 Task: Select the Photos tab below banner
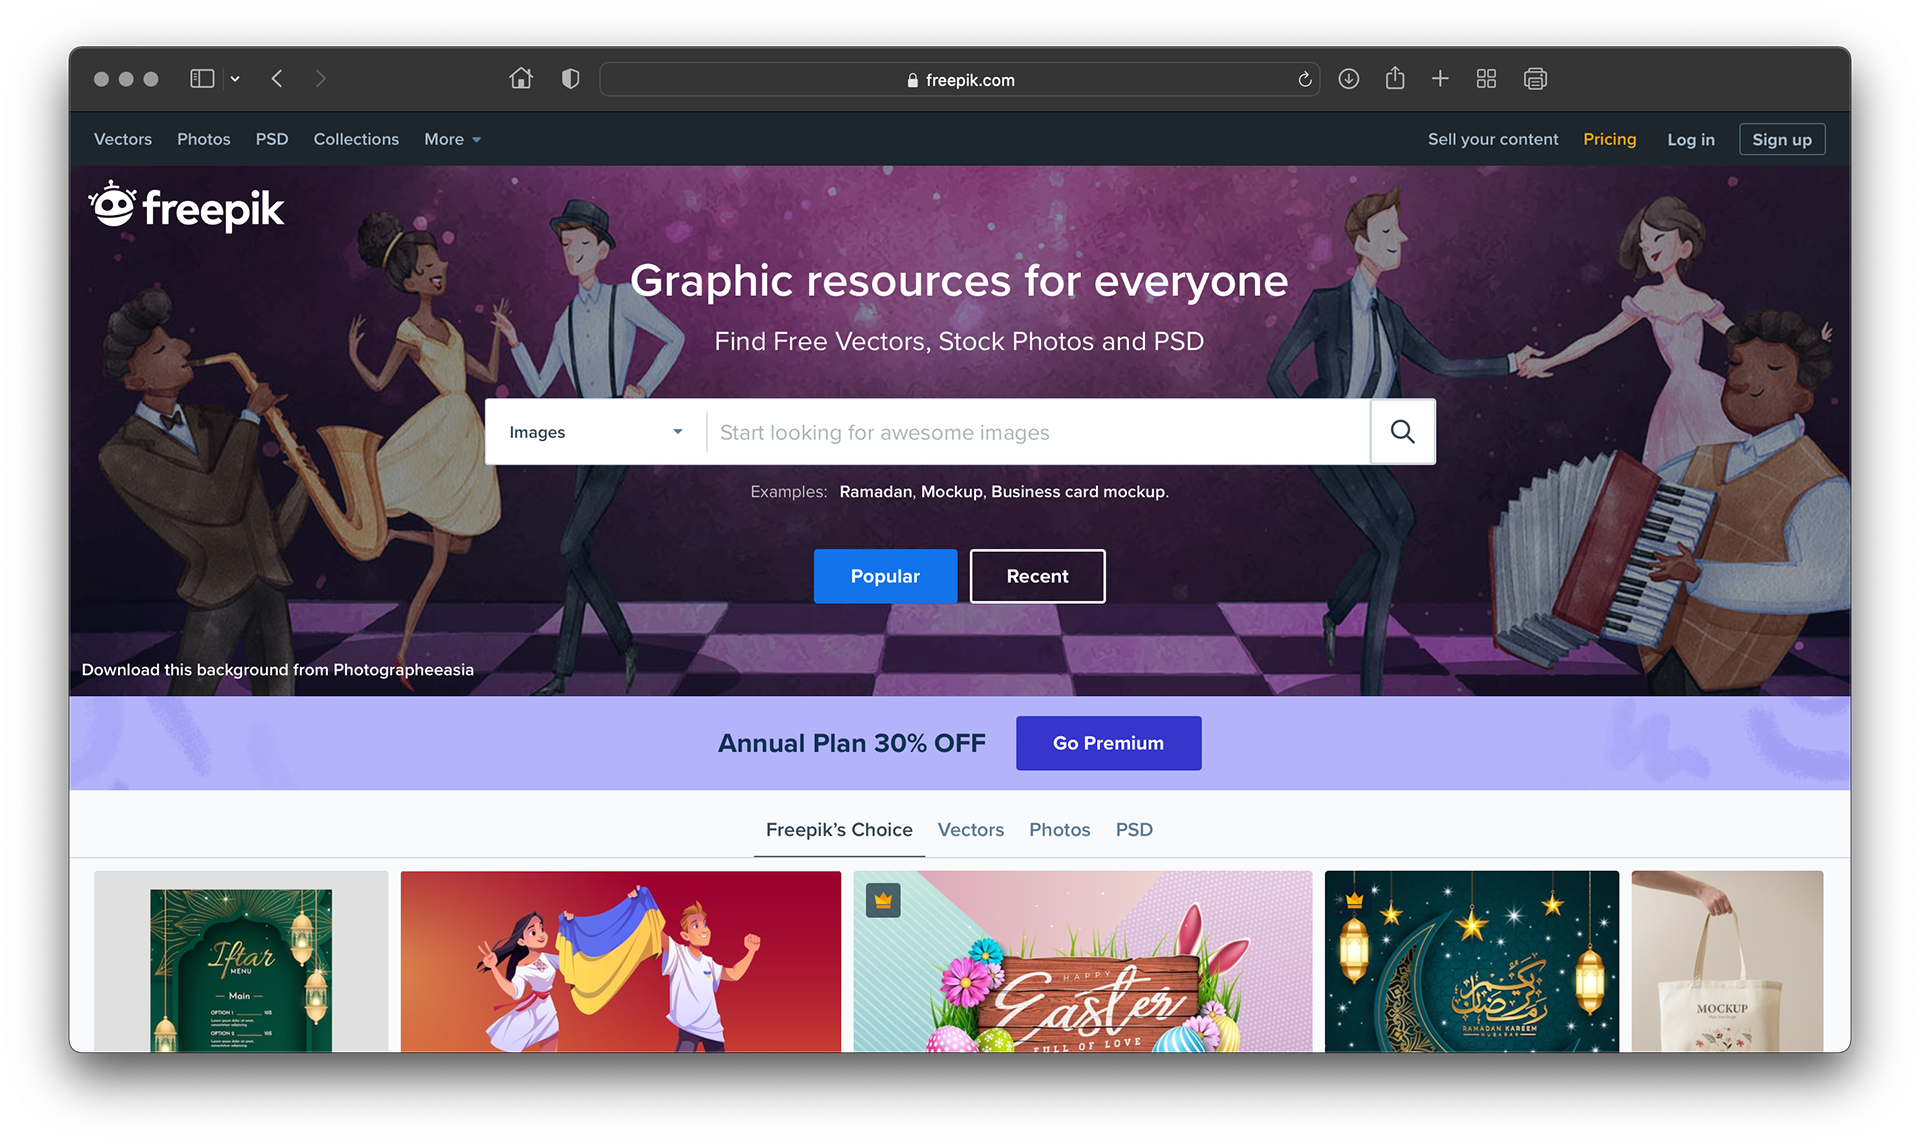click(x=1059, y=830)
